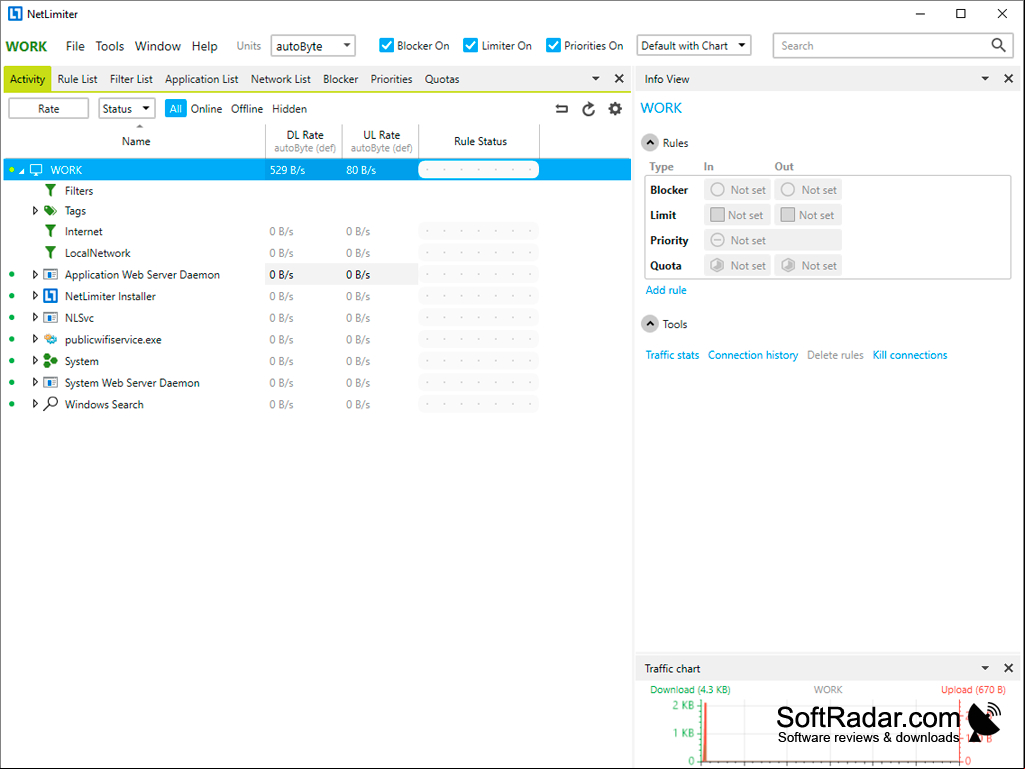Click the NLSvc application icon
1025x769 pixels.
(50, 318)
